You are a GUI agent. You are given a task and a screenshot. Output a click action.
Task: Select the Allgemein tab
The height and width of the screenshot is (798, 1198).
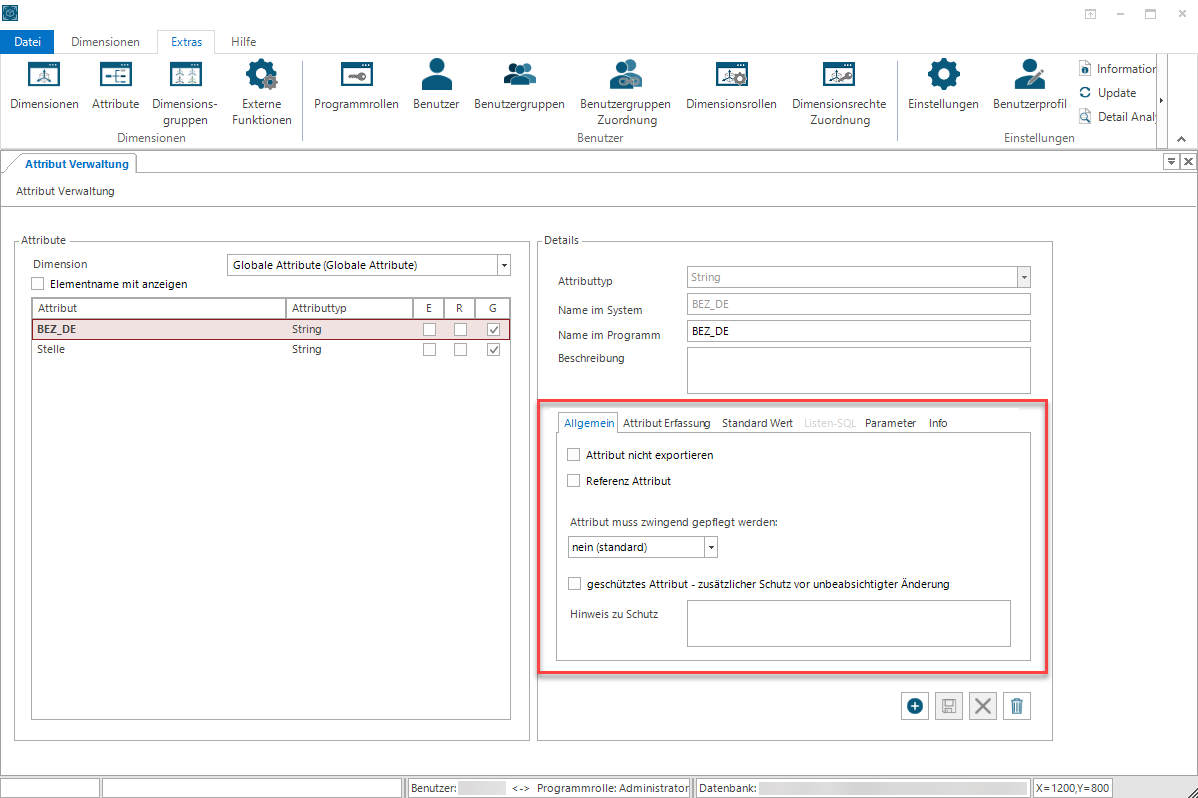588,423
